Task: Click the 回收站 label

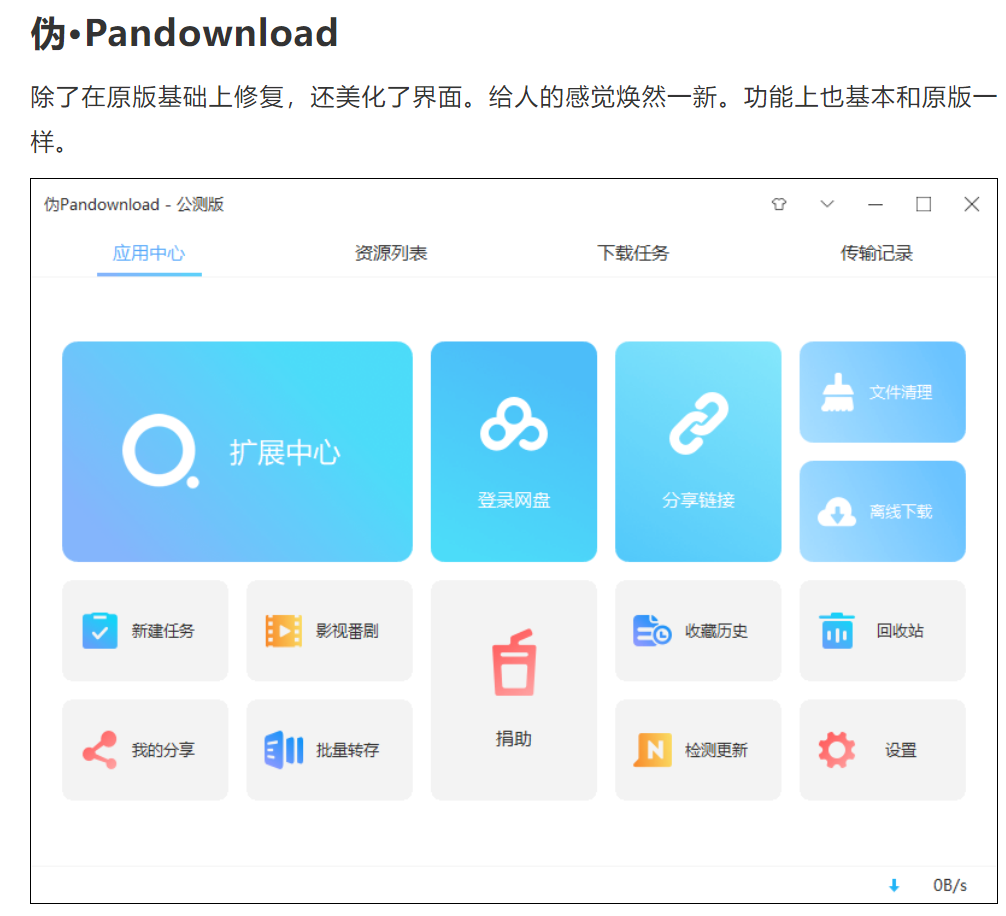Action: [x=900, y=631]
